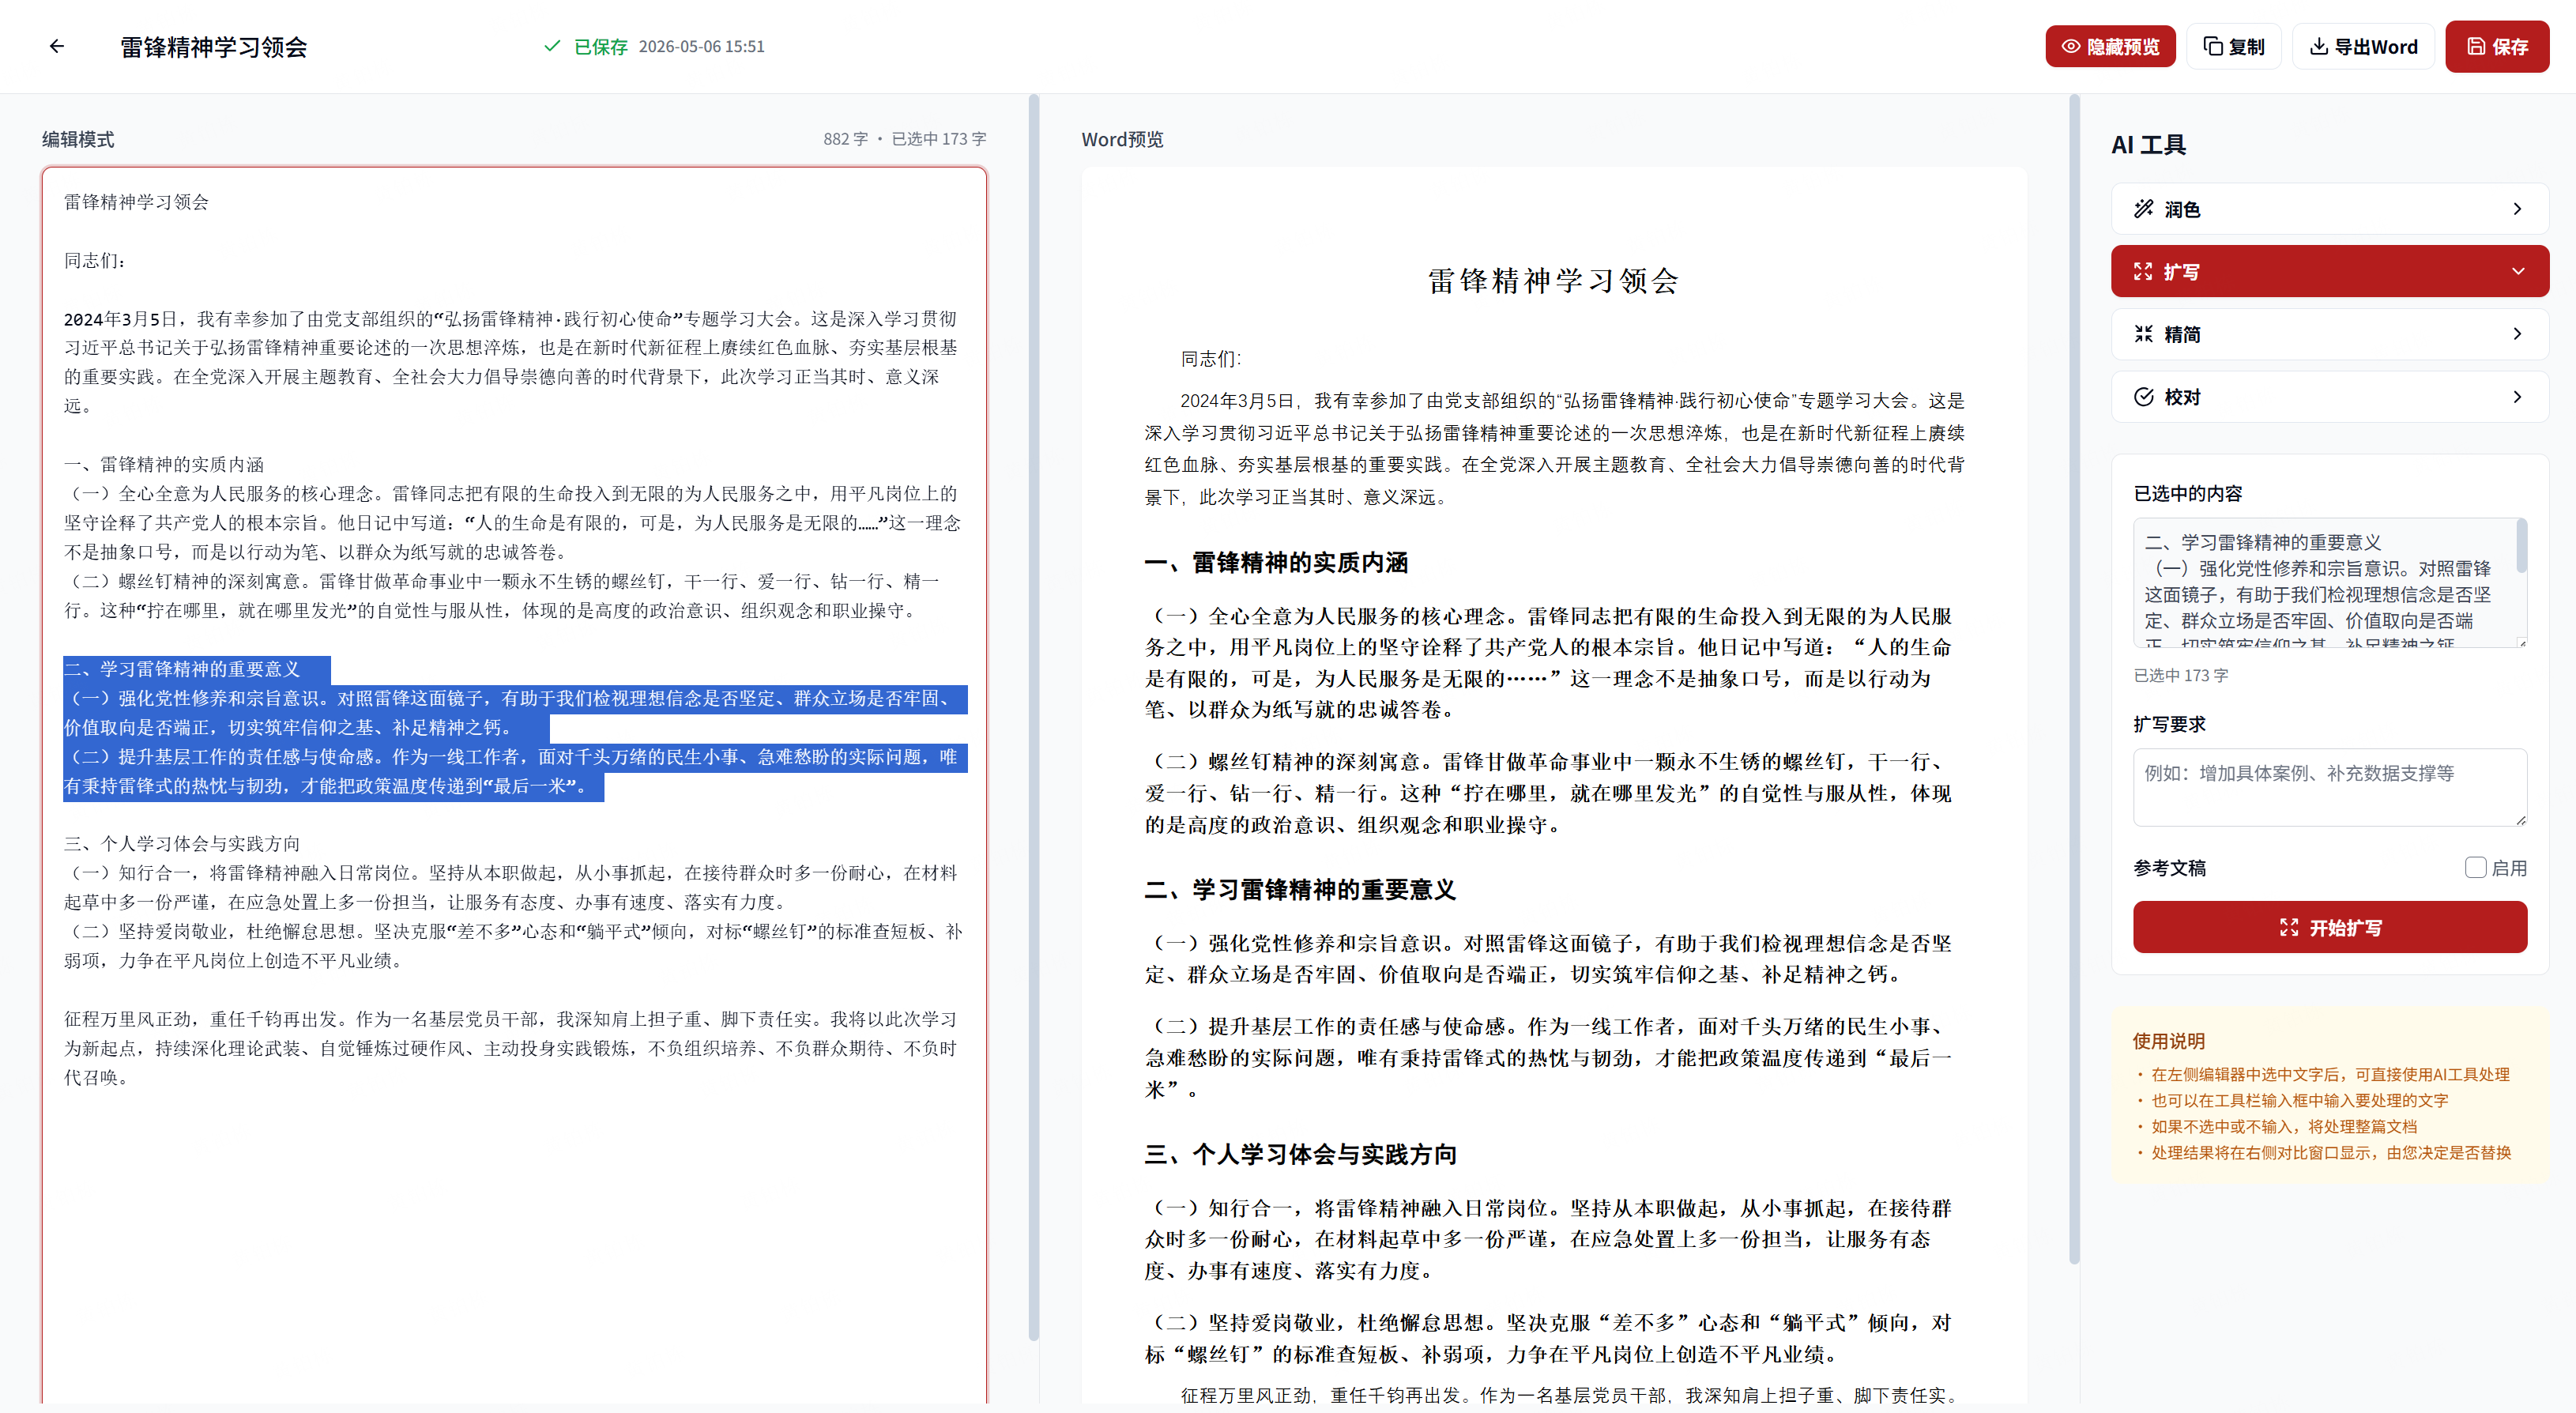The width and height of the screenshot is (2576, 1413).
Task: Expand the 润色 tool chevron
Action: (2518, 209)
